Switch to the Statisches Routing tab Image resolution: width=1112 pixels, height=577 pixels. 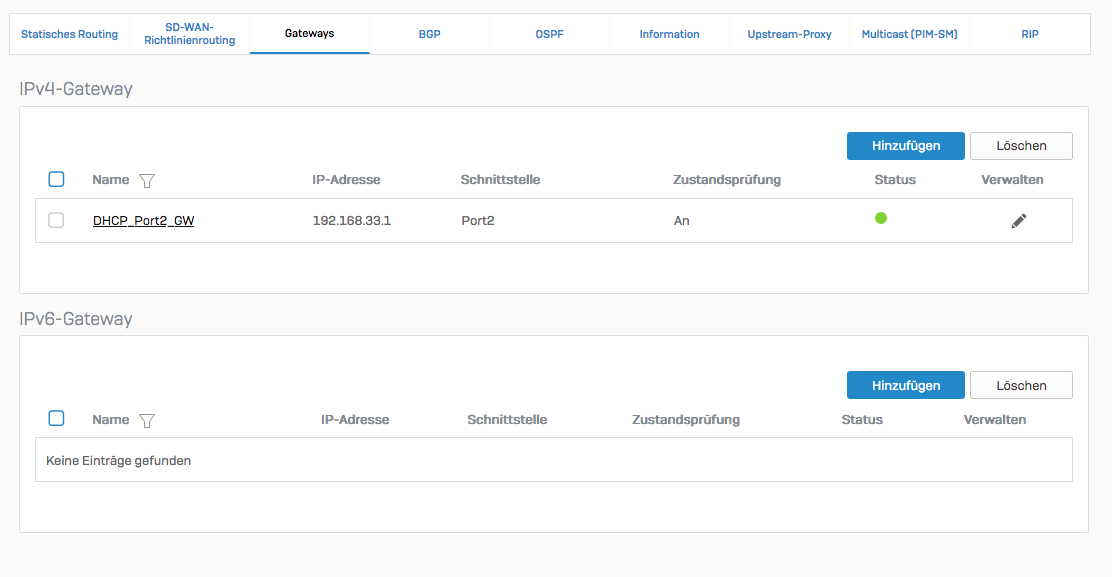69,34
